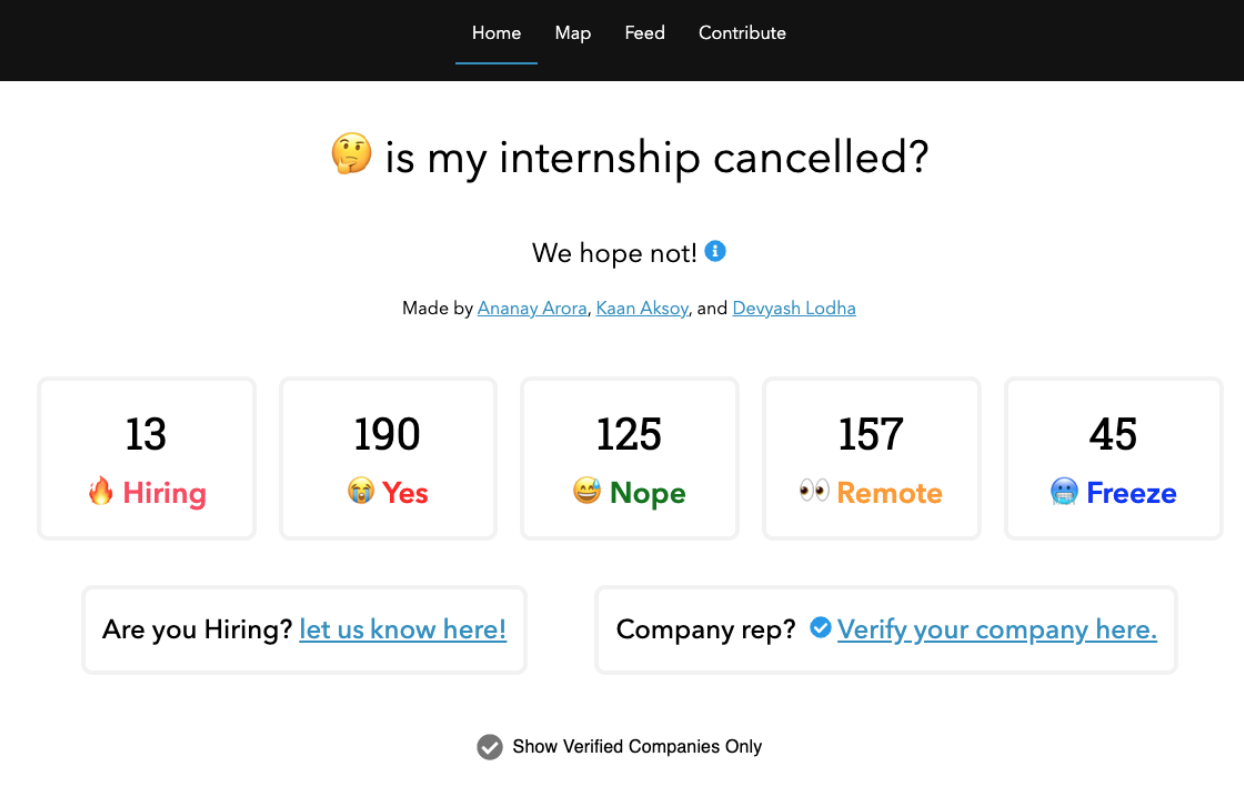This screenshot has width=1244, height=794.
Task: Go to the Contribute tab
Action: coord(742,32)
